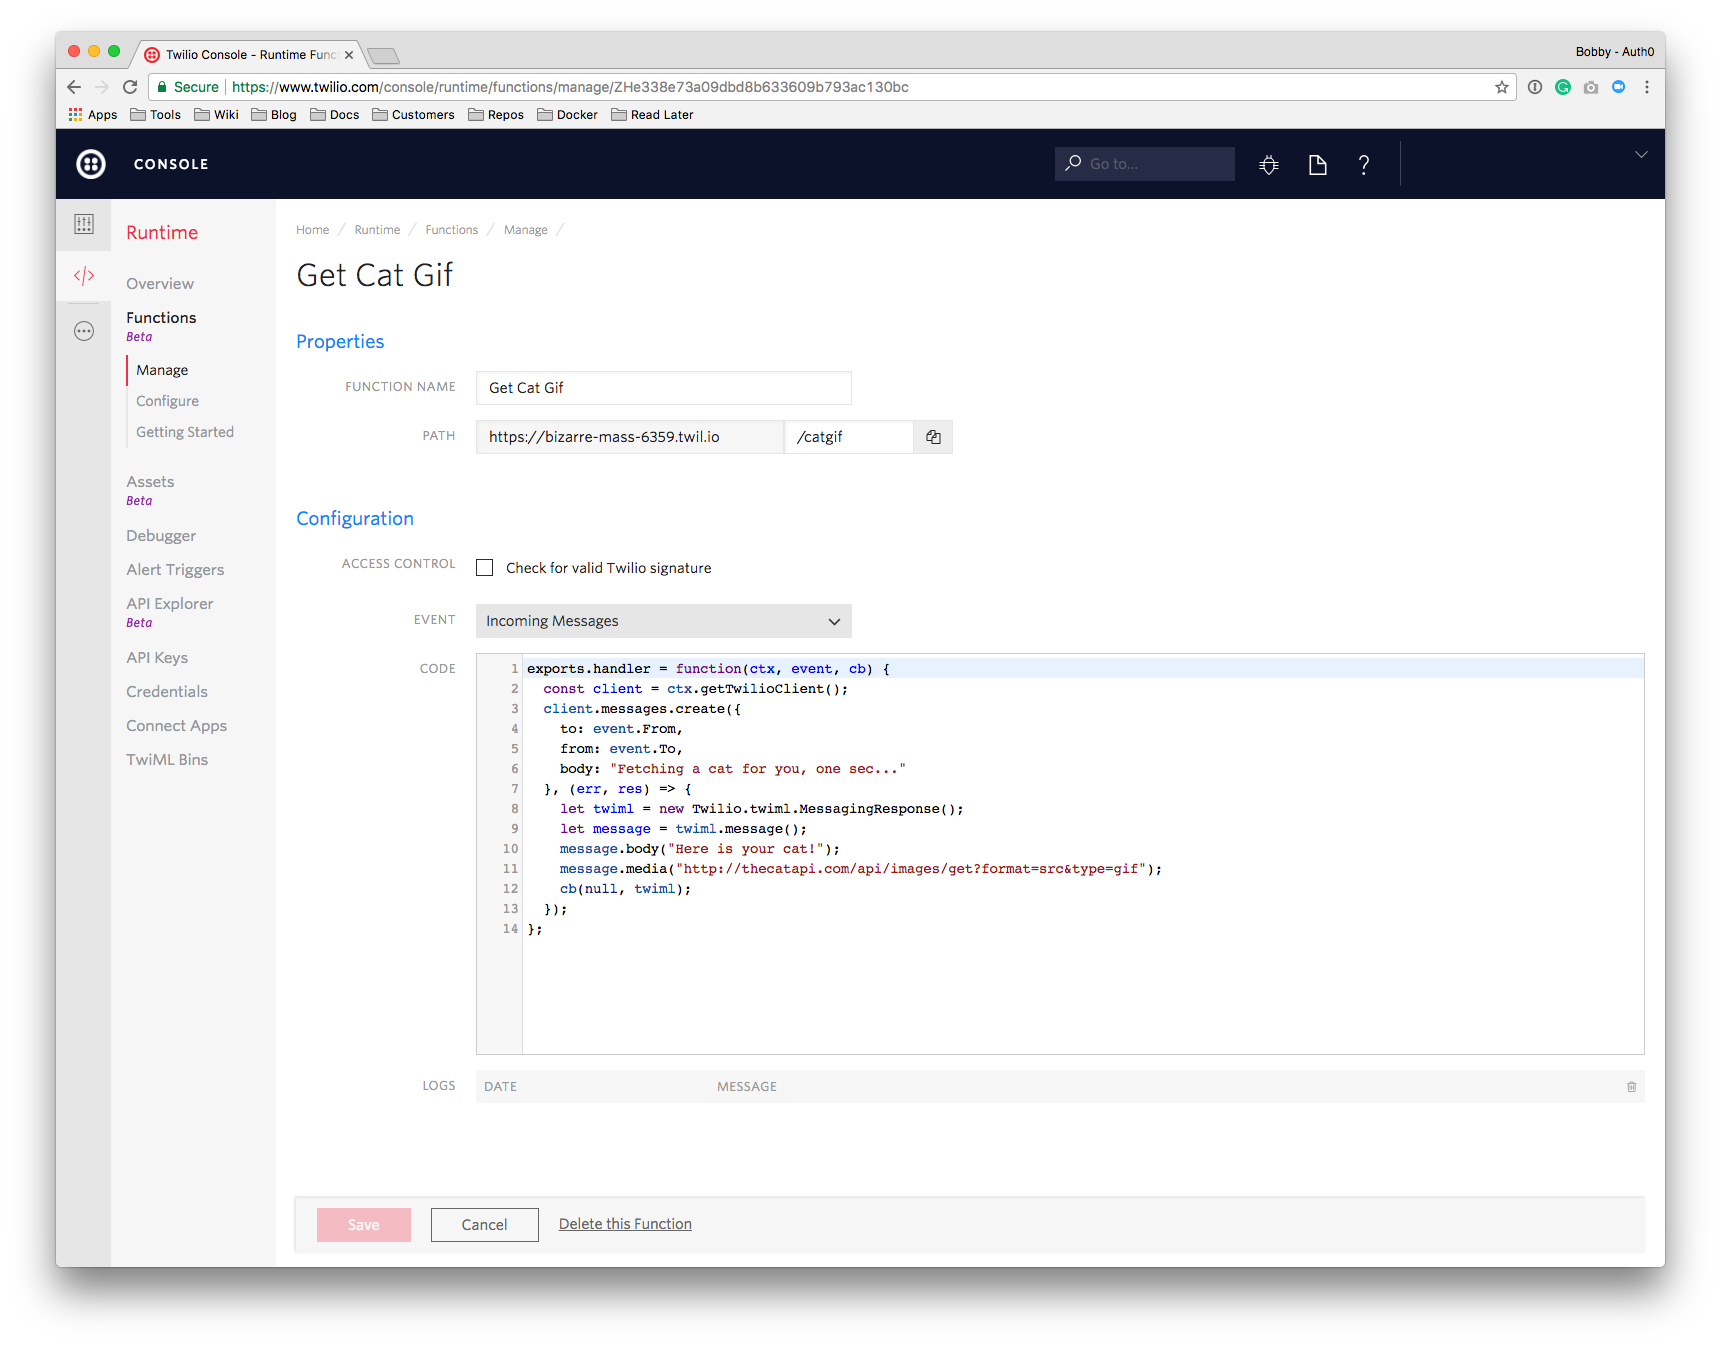Open Credentials in the sidebar

(167, 692)
